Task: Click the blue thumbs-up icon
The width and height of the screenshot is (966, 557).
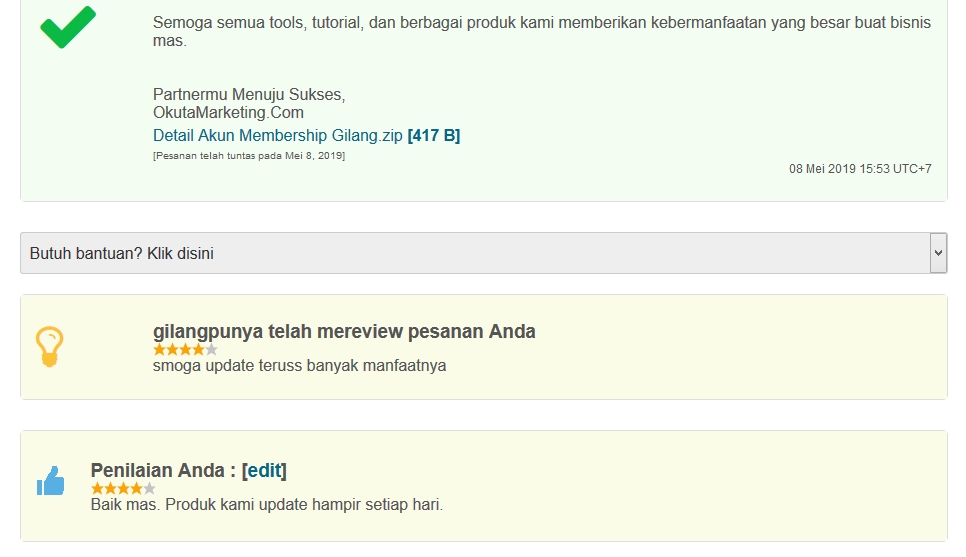Action: (50, 481)
